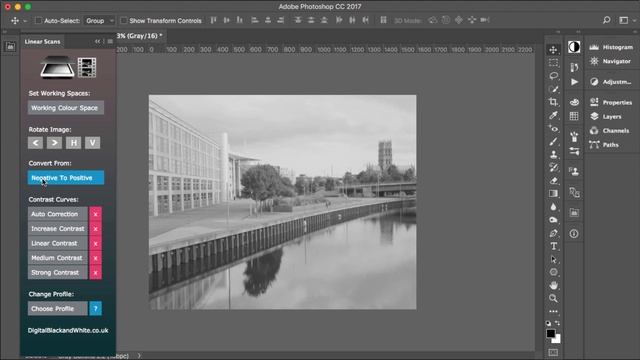Image resolution: width=640 pixels, height=360 pixels.
Task: Flip image vertically with V button
Action: (x=92, y=143)
